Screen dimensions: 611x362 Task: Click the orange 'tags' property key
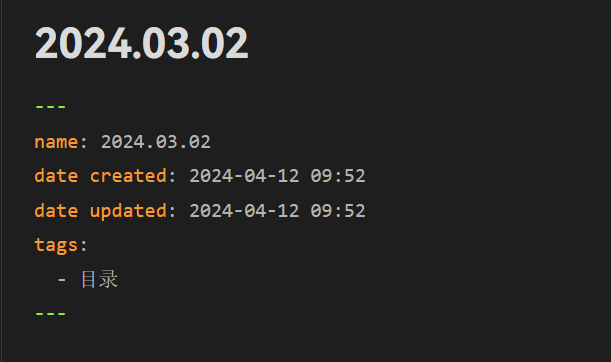57,245
